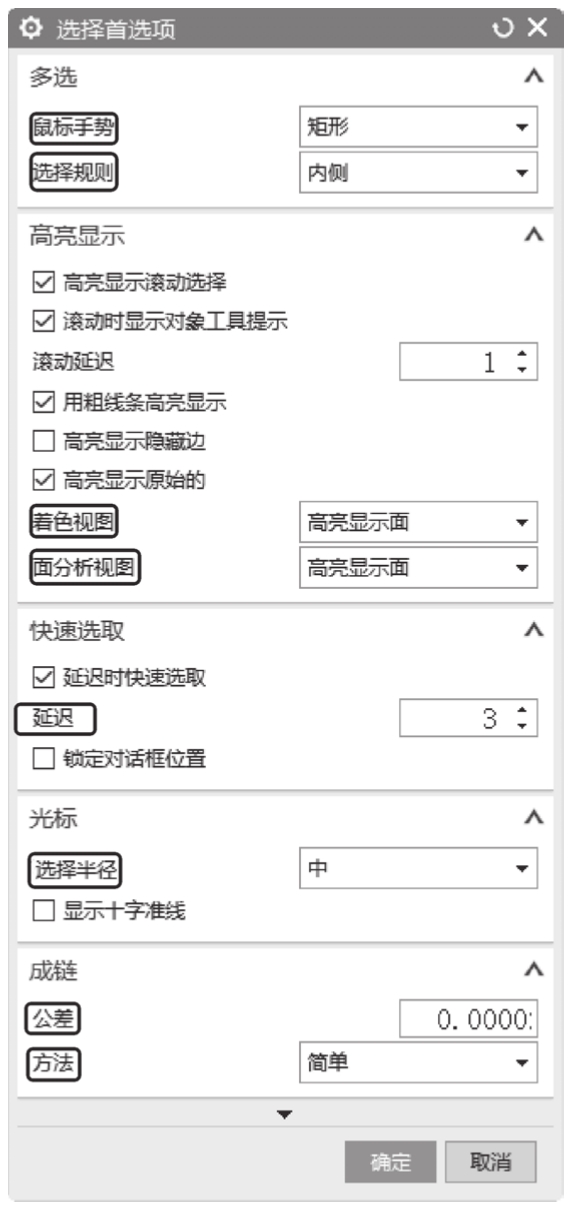The height and width of the screenshot is (1206, 568).
Task: Enable 锁定对话框位置 checkbox
Action: click(x=40, y=757)
